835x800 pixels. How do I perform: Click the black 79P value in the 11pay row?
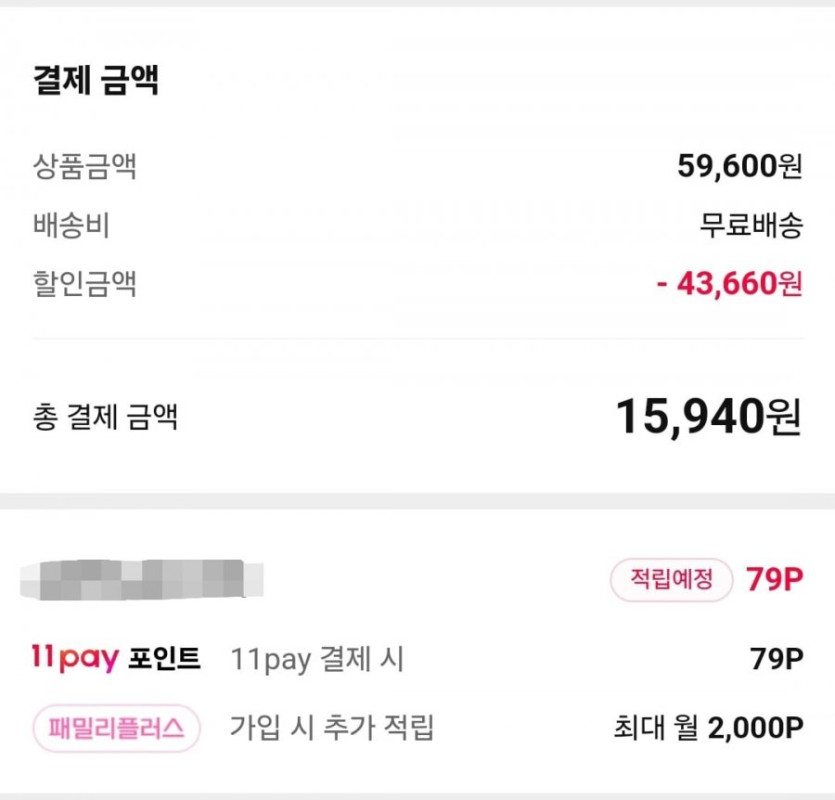point(777,659)
